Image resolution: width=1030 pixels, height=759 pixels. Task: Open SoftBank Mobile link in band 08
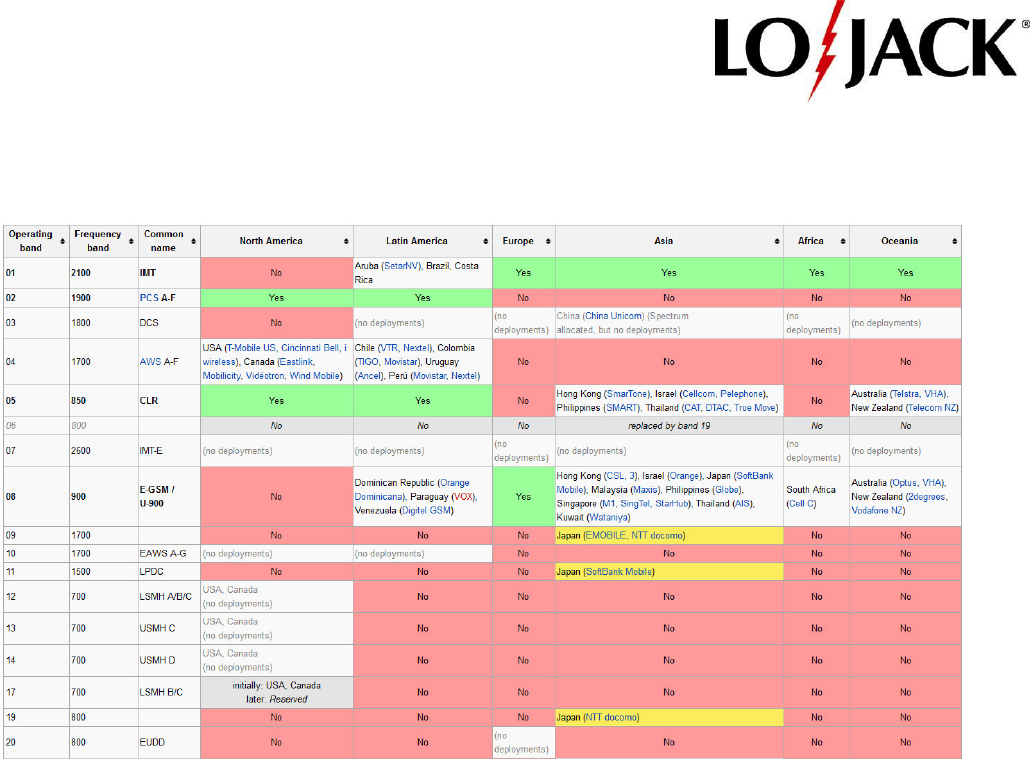click(x=665, y=482)
